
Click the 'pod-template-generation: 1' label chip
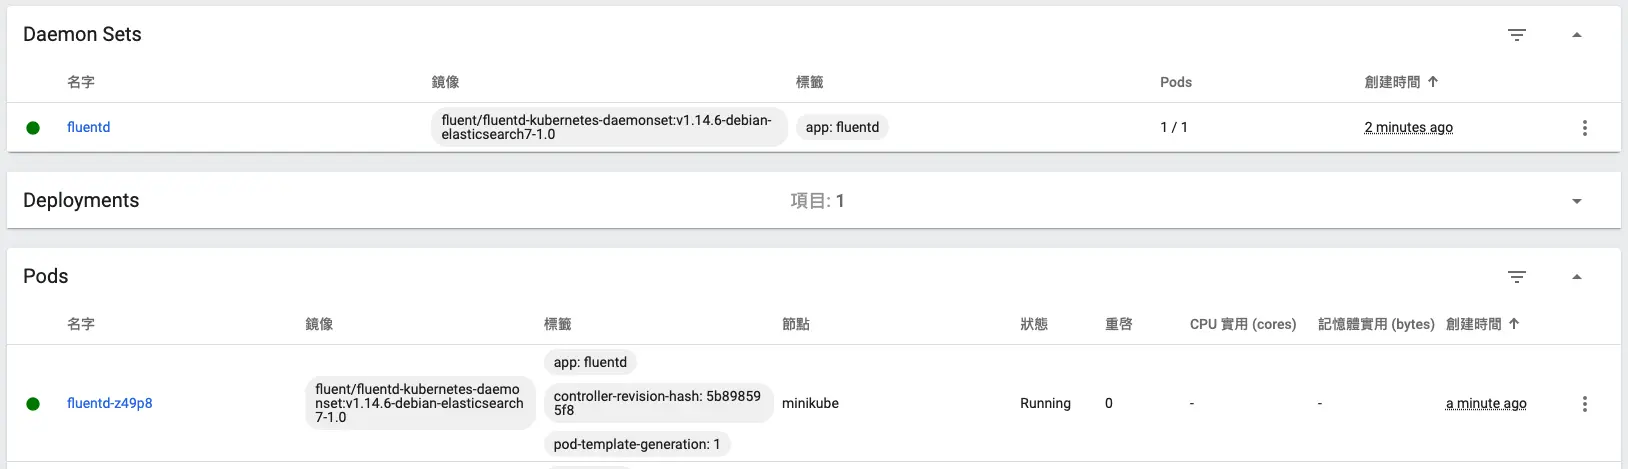pyautogui.click(x=636, y=444)
